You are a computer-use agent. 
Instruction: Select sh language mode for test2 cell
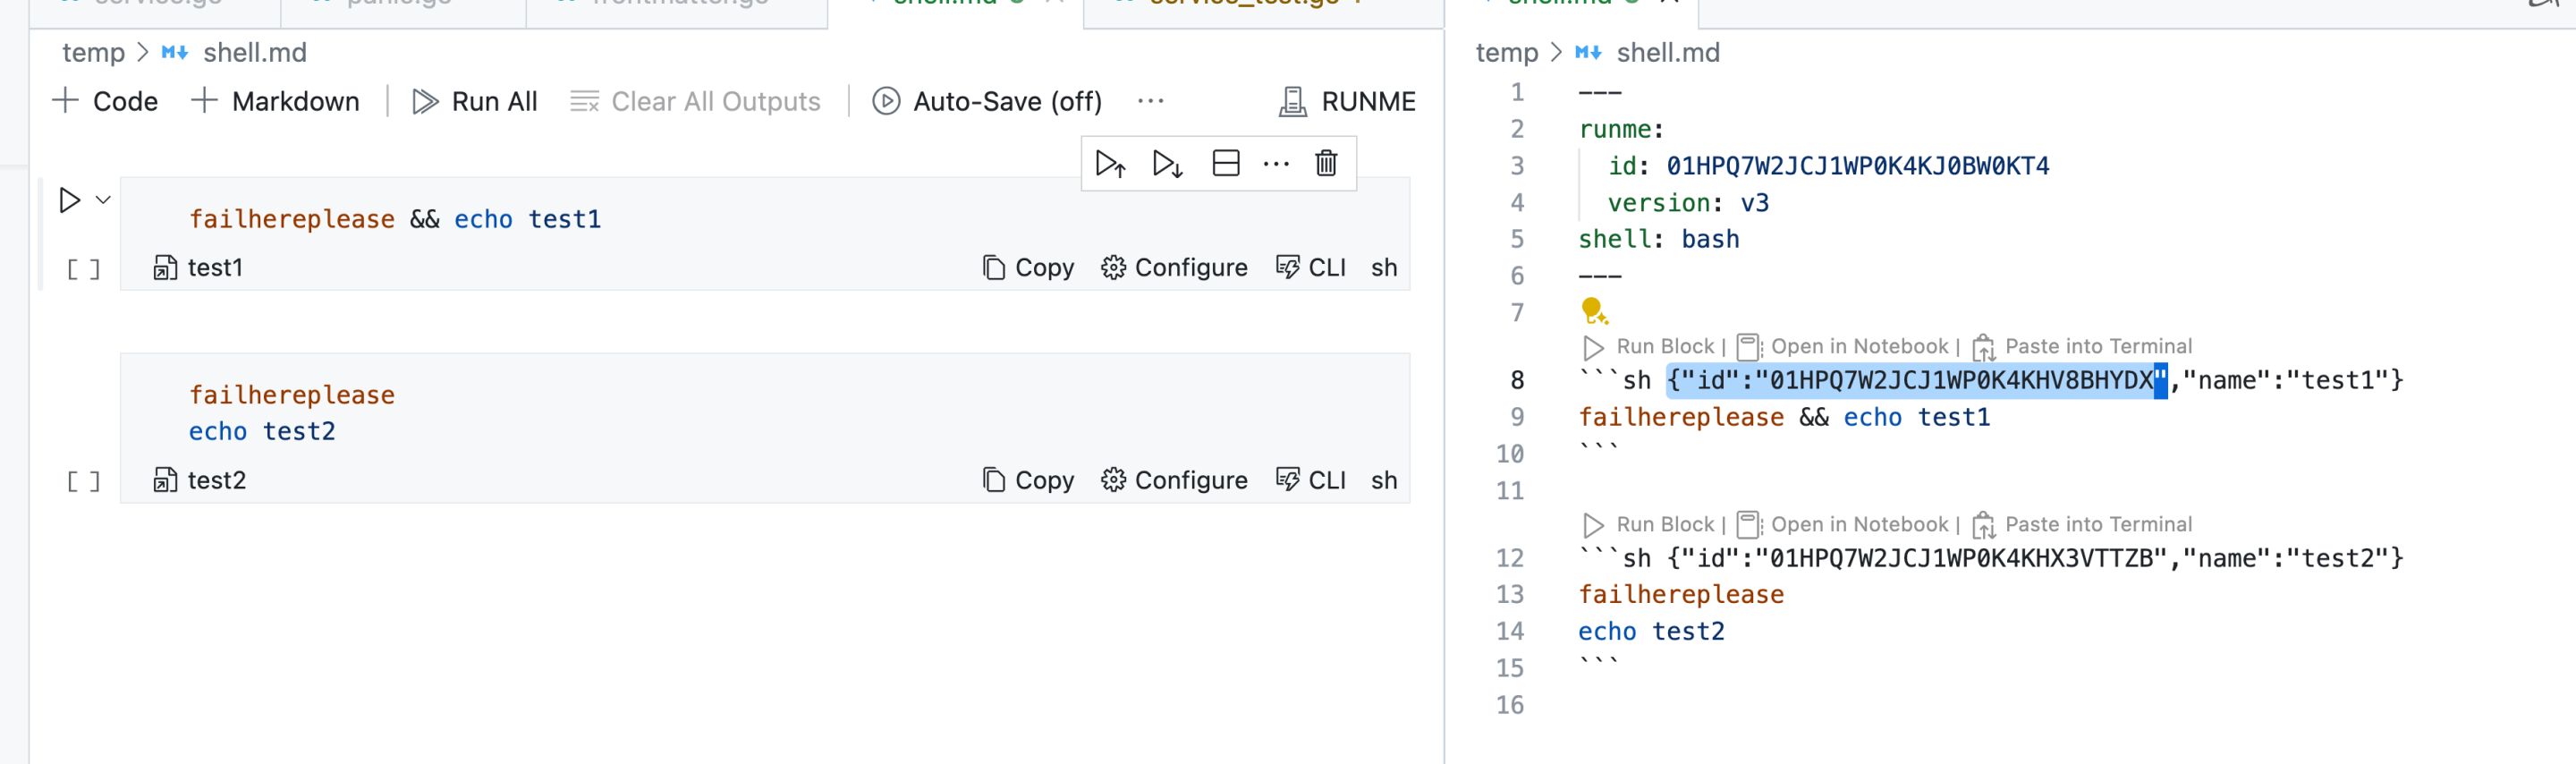pyautogui.click(x=1383, y=480)
